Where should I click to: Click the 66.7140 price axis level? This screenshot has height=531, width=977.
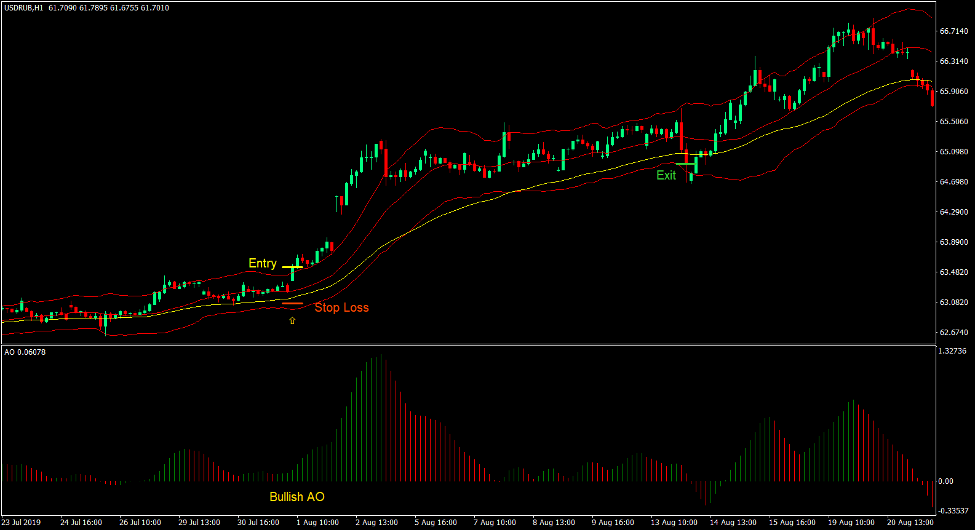[x=955, y=31]
